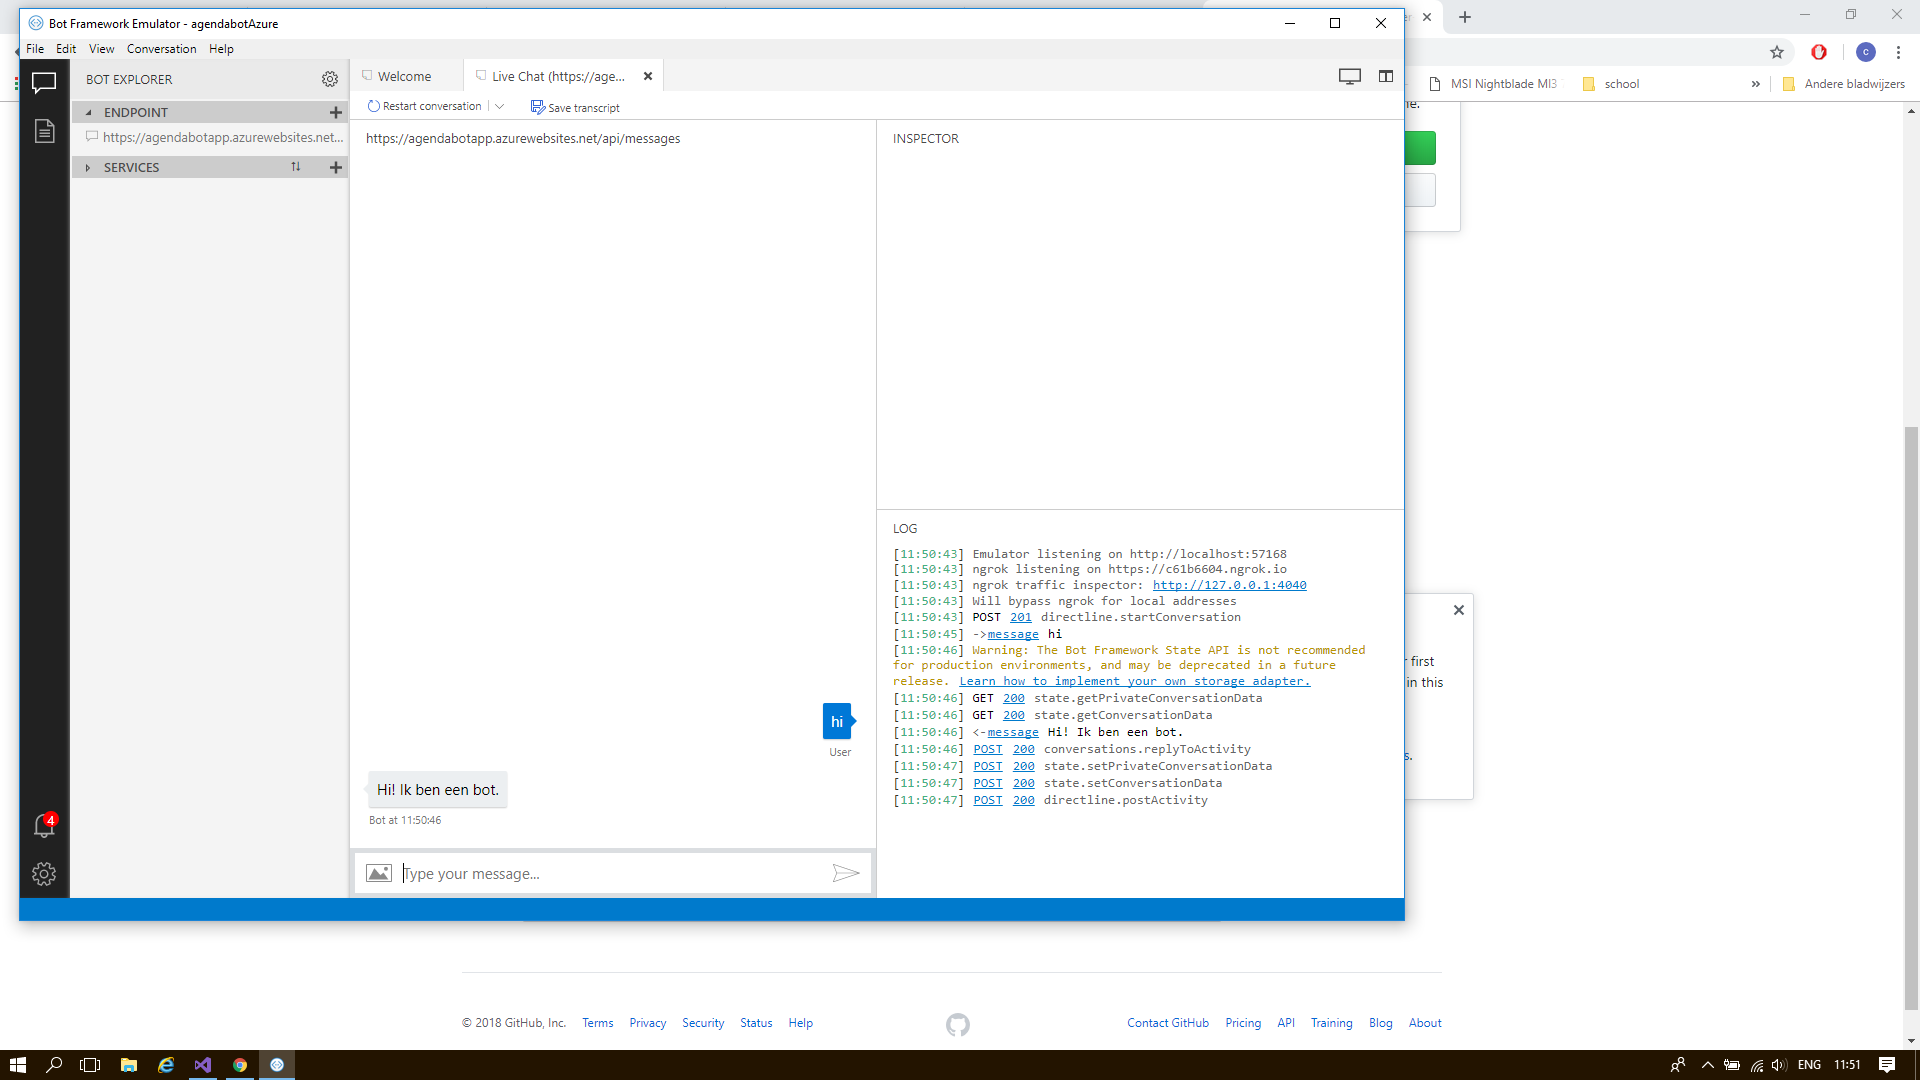Open the Edit menu

pyautogui.click(x=66, y=48)
